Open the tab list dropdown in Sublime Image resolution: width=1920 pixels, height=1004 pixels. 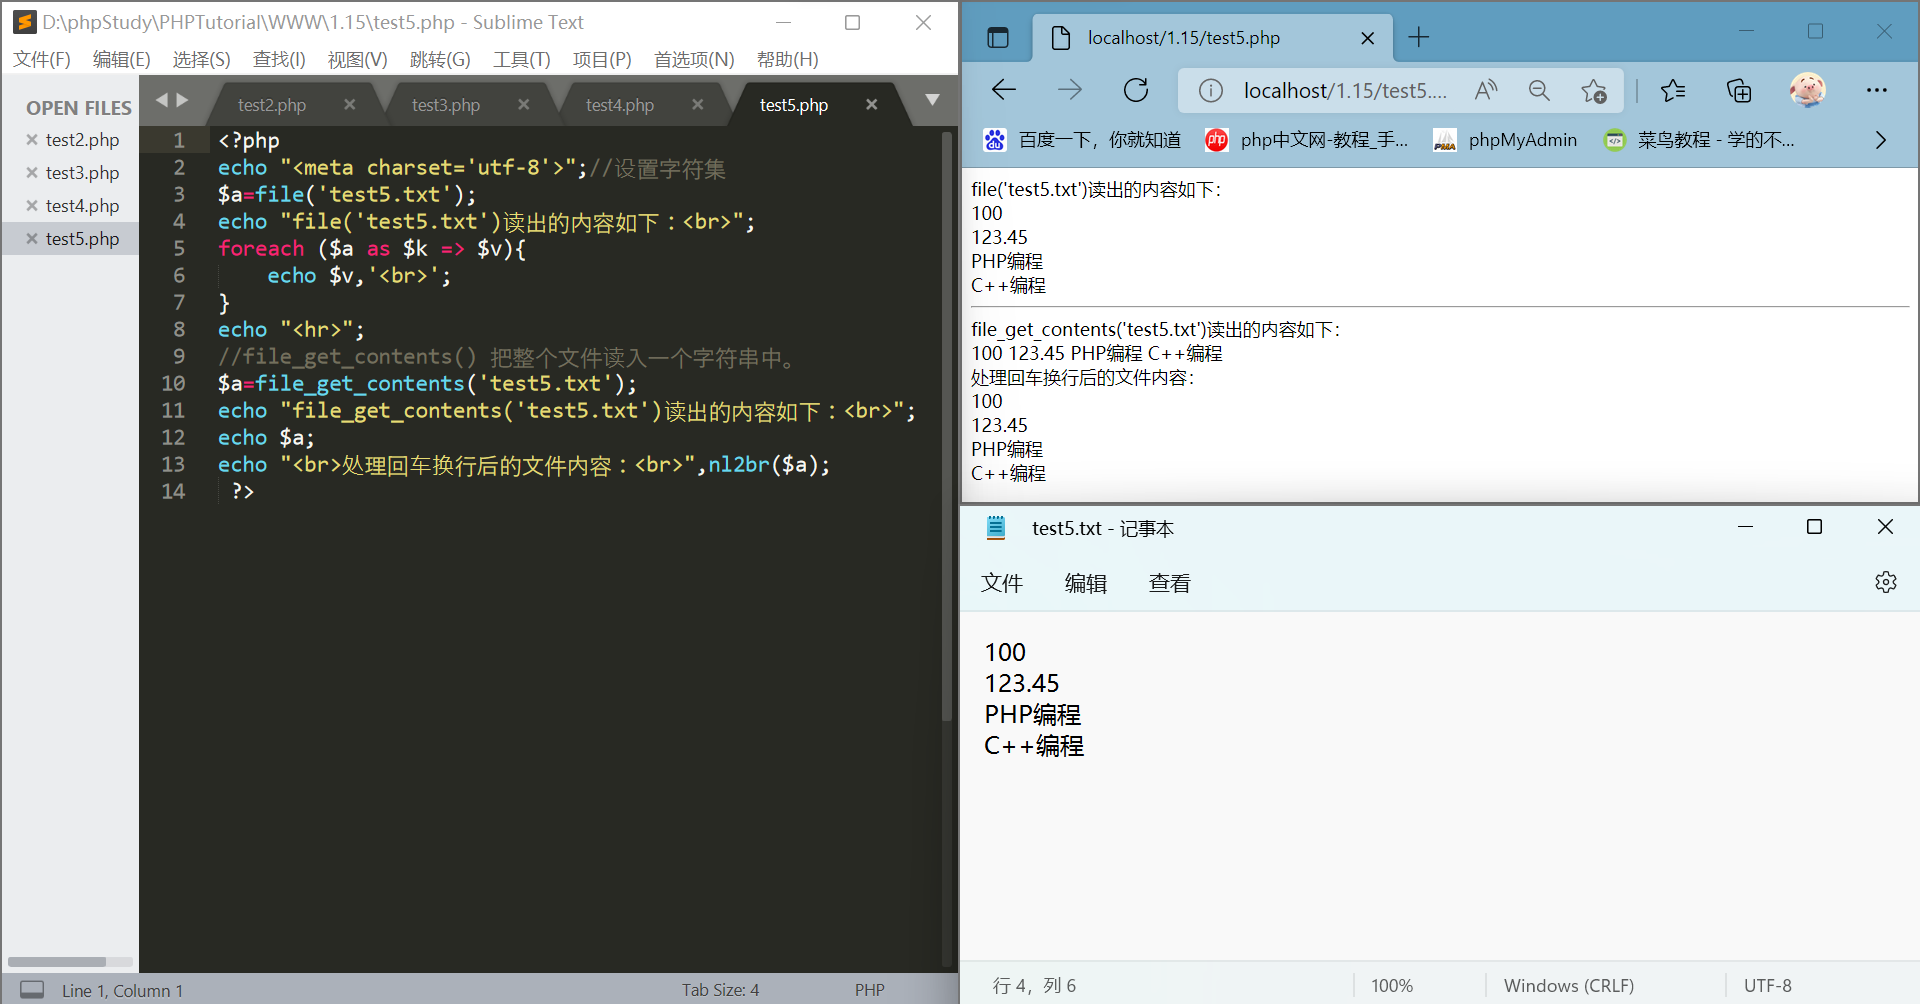tap(932, 100)
